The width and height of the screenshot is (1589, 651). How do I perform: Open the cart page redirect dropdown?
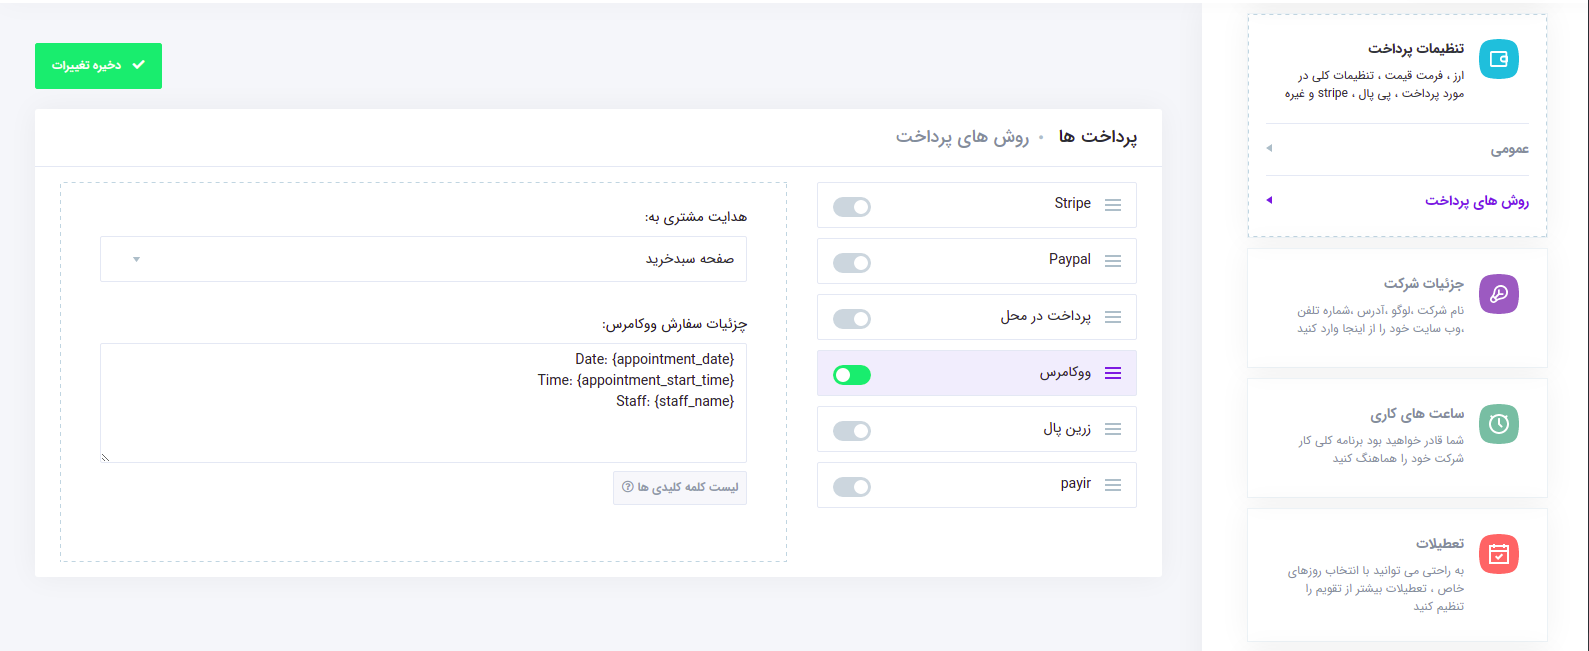coord(423,258)
